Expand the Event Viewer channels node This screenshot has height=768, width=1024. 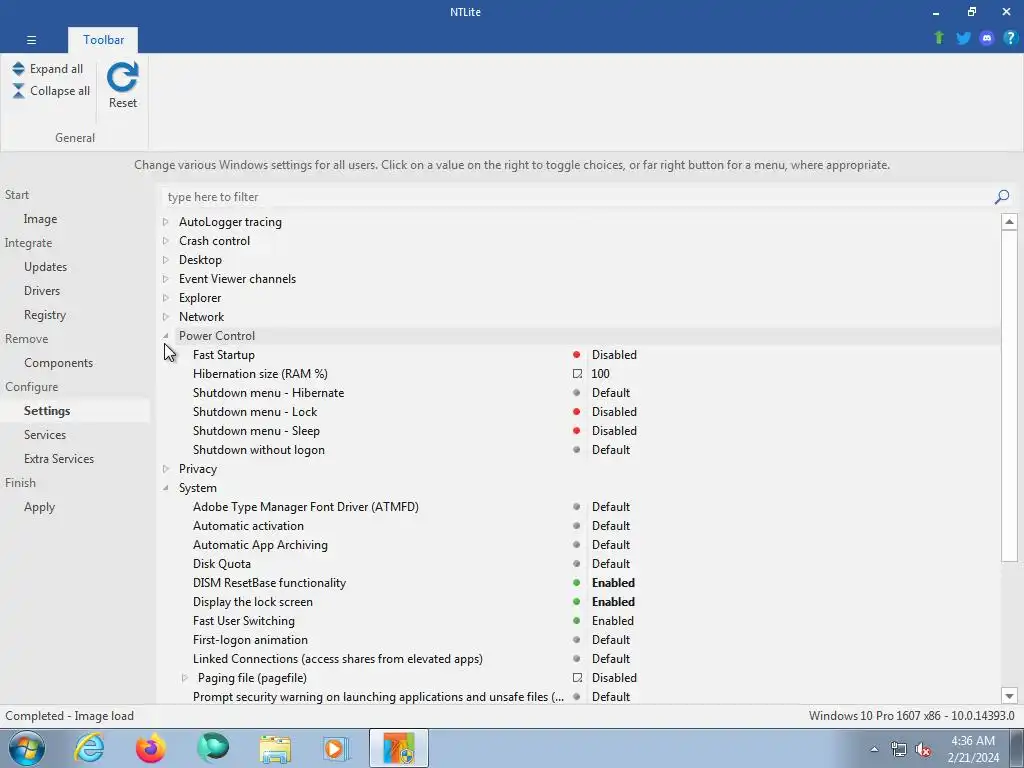pyautogui.click(x=166, y=279)
